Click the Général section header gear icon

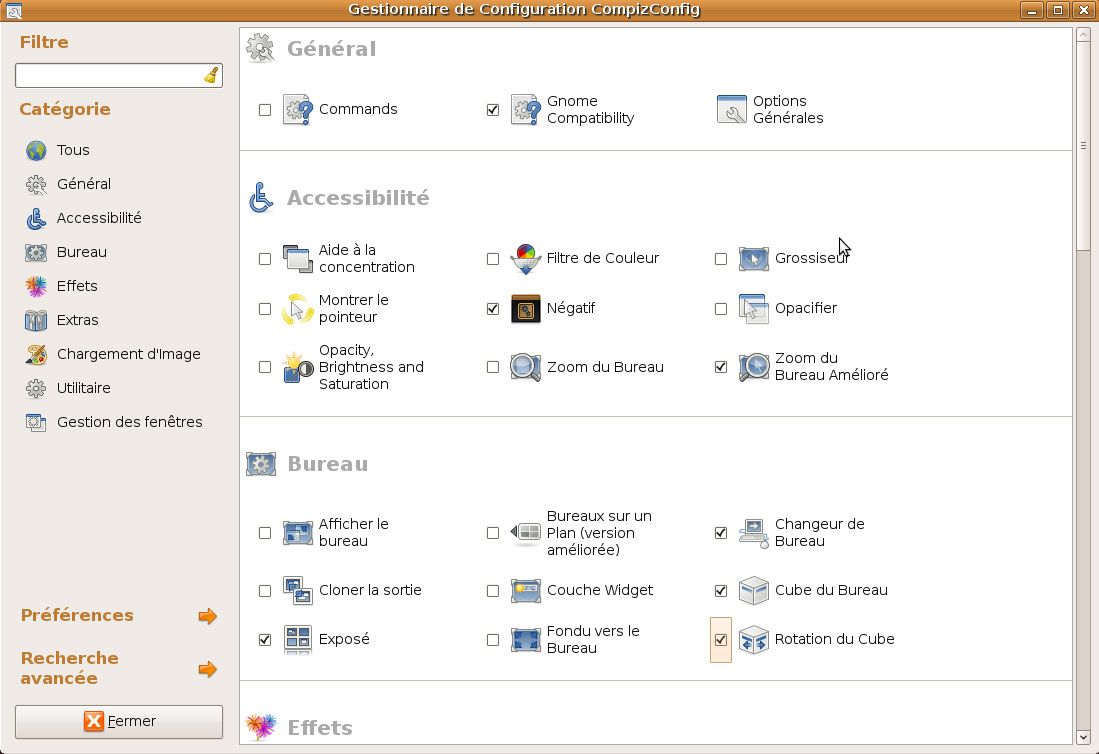click(x=261, y=48)
